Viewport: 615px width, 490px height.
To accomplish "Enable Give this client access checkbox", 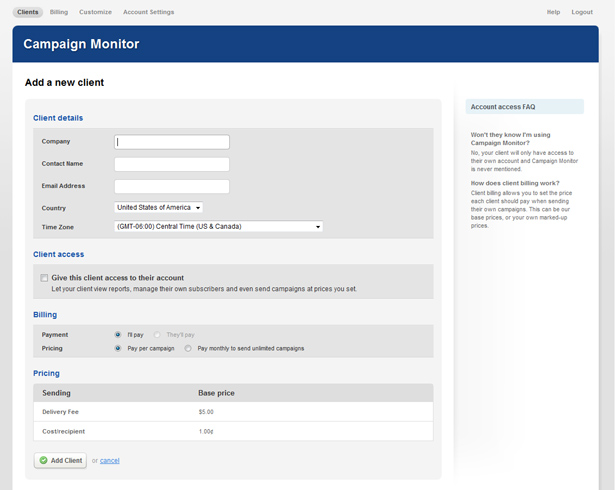I will click(44, 278).
